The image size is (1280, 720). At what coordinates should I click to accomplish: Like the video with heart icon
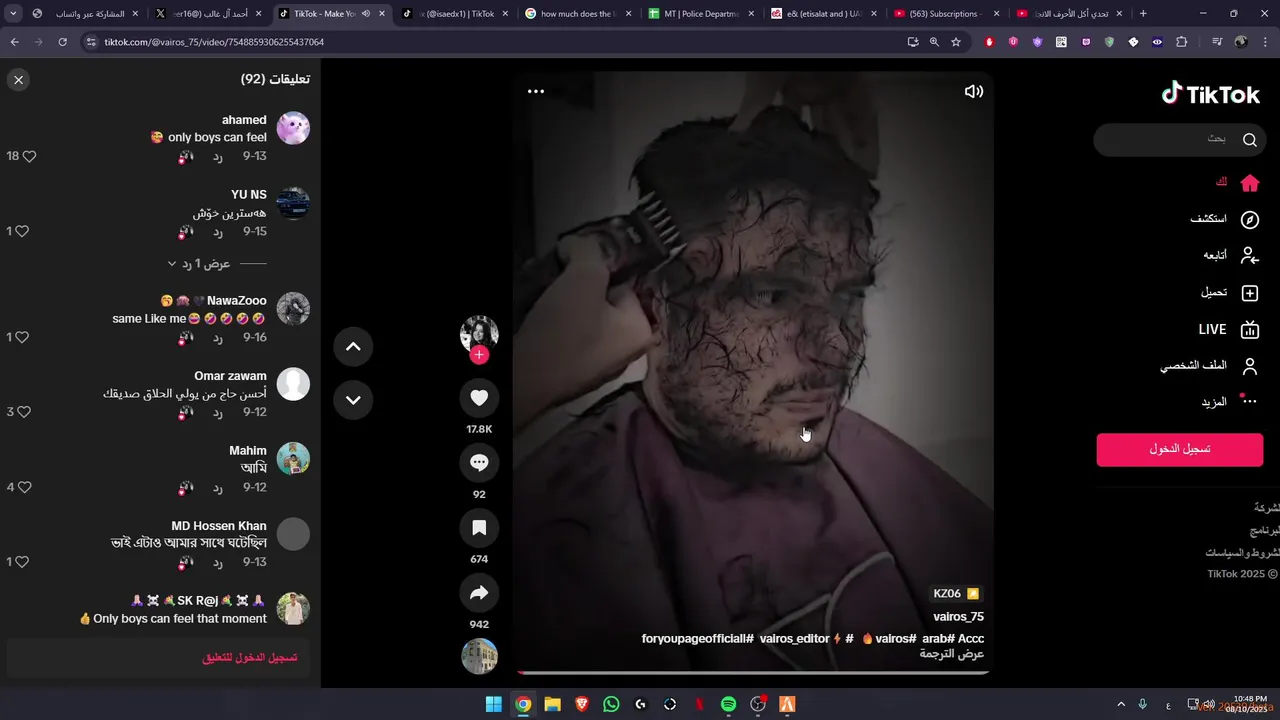(x=479, y=398)
